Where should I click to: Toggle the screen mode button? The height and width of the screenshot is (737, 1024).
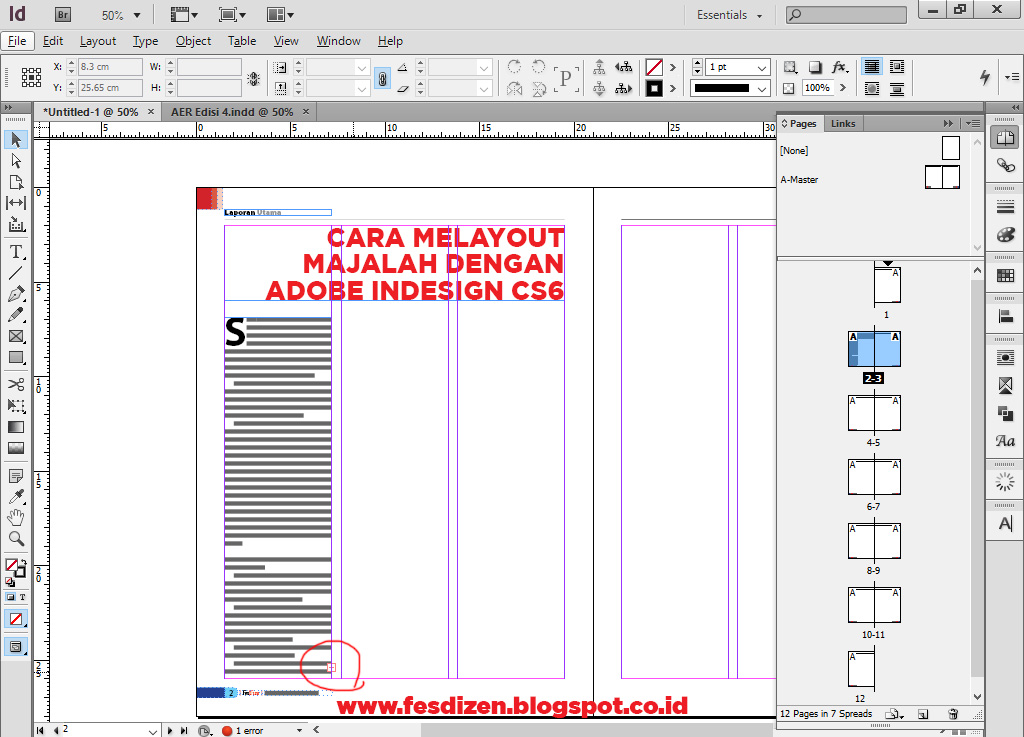pyautogui.click(x=16, y=647)
